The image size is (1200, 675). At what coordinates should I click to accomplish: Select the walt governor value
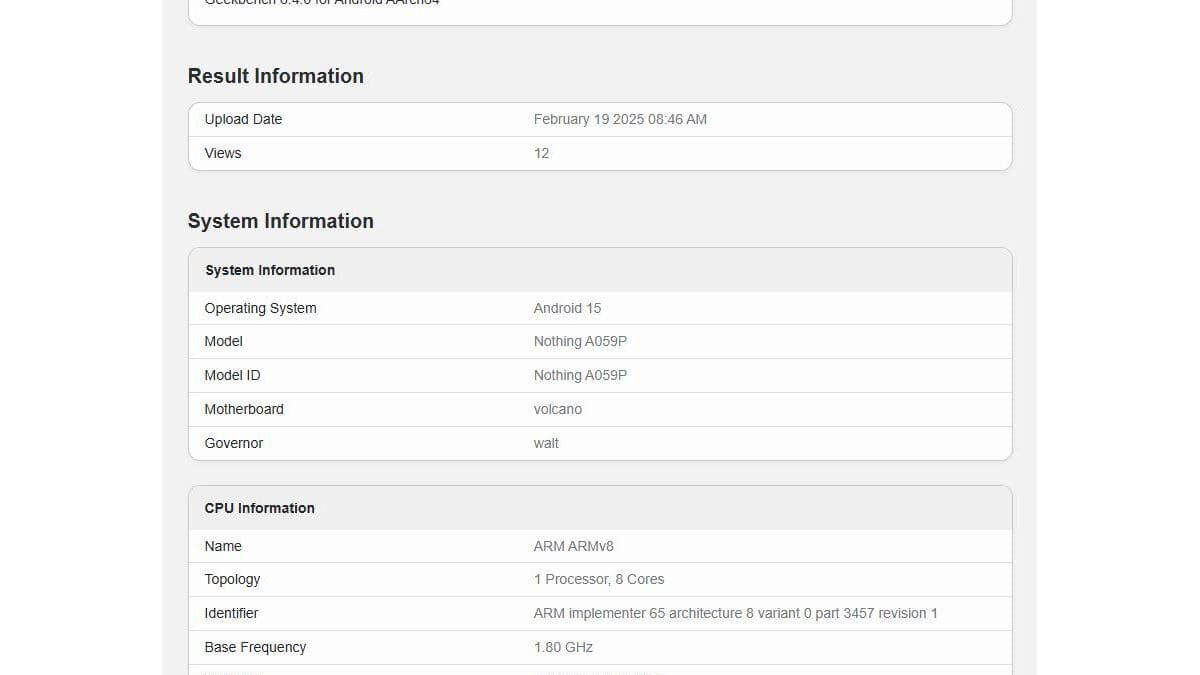[546, 443]
